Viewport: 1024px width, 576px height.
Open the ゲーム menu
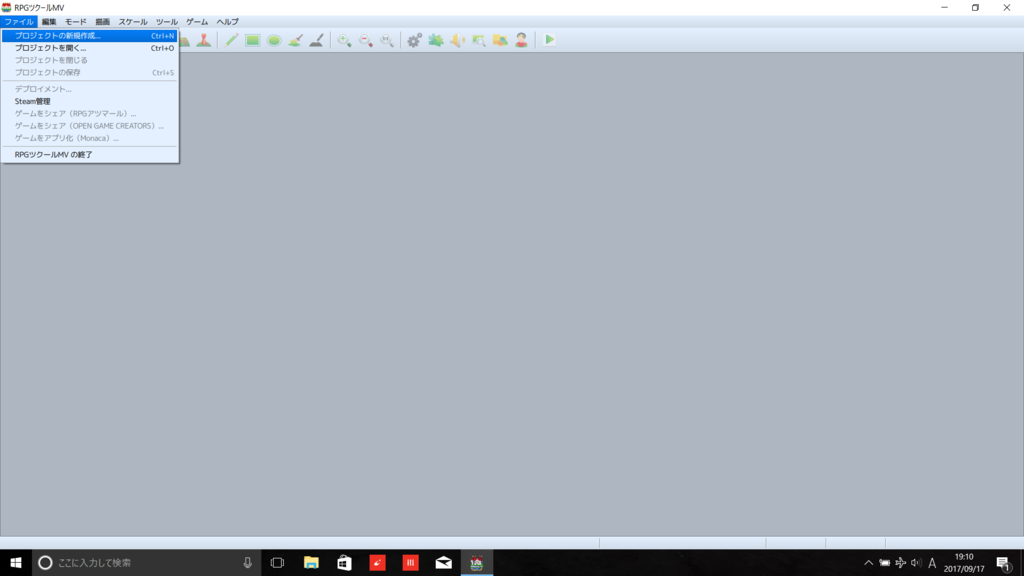(197, 22)
